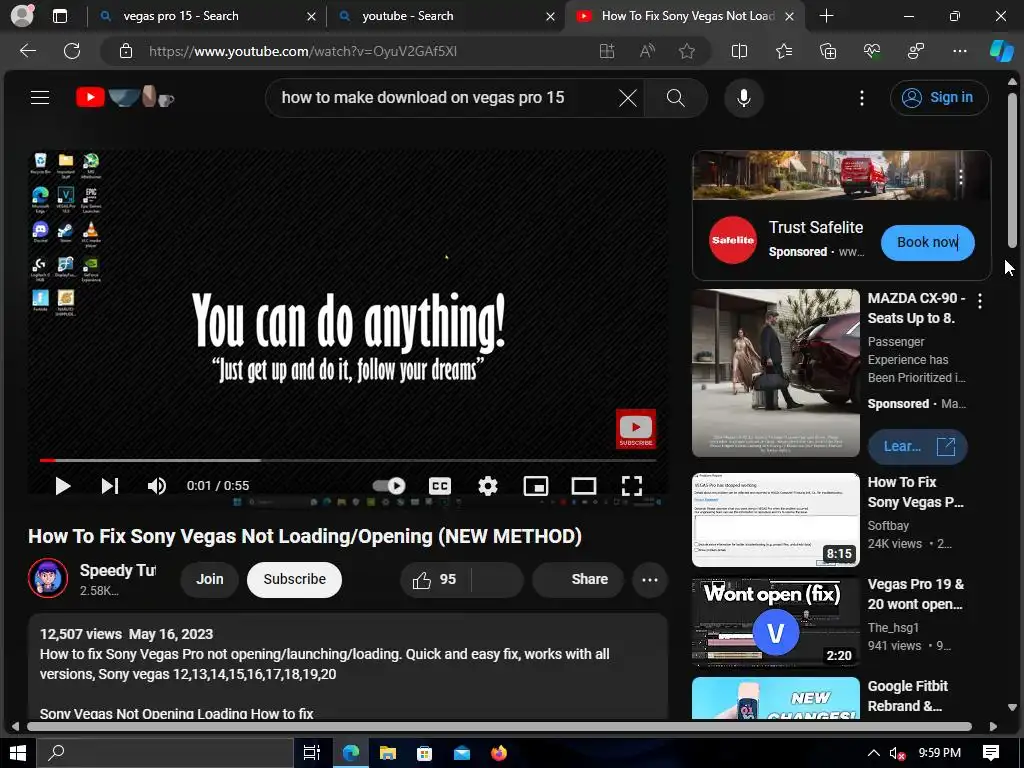Open the Softbay Sony Vegas fix video thumbnail
Image resolution: width=1024 pixels, height=768 pixels.
tap(776, 520)
